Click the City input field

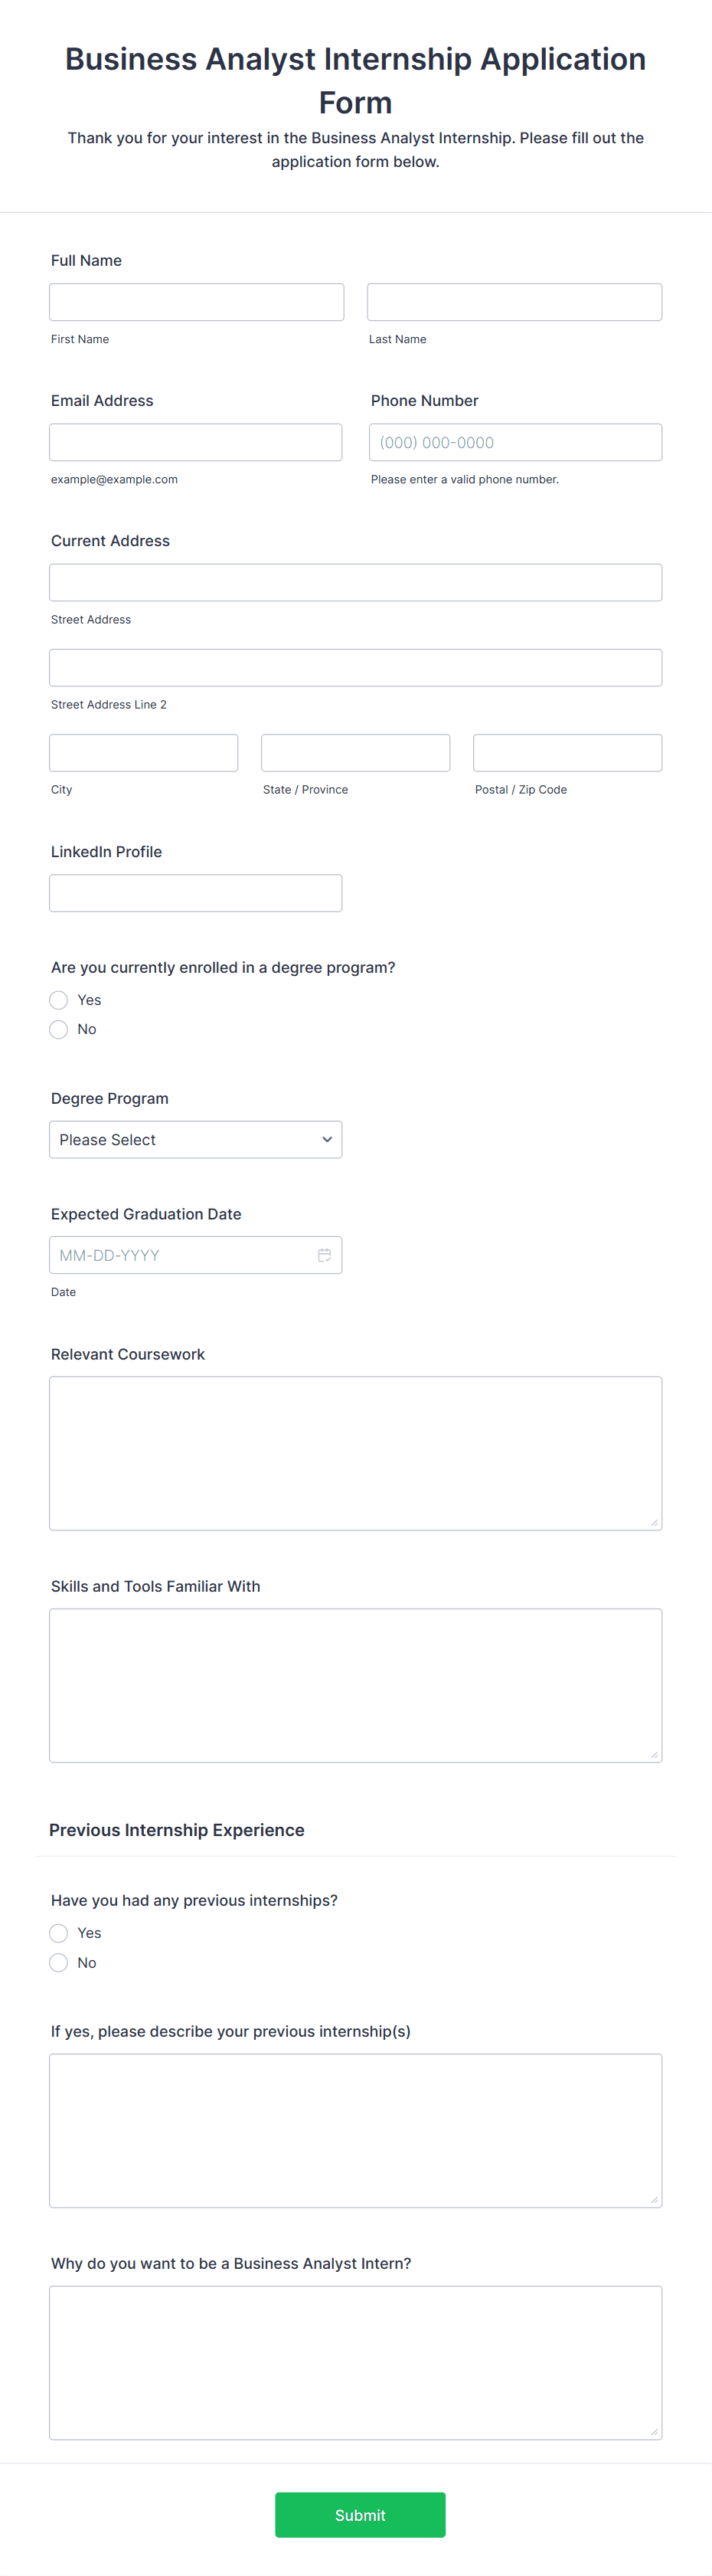tap(143, 752)
